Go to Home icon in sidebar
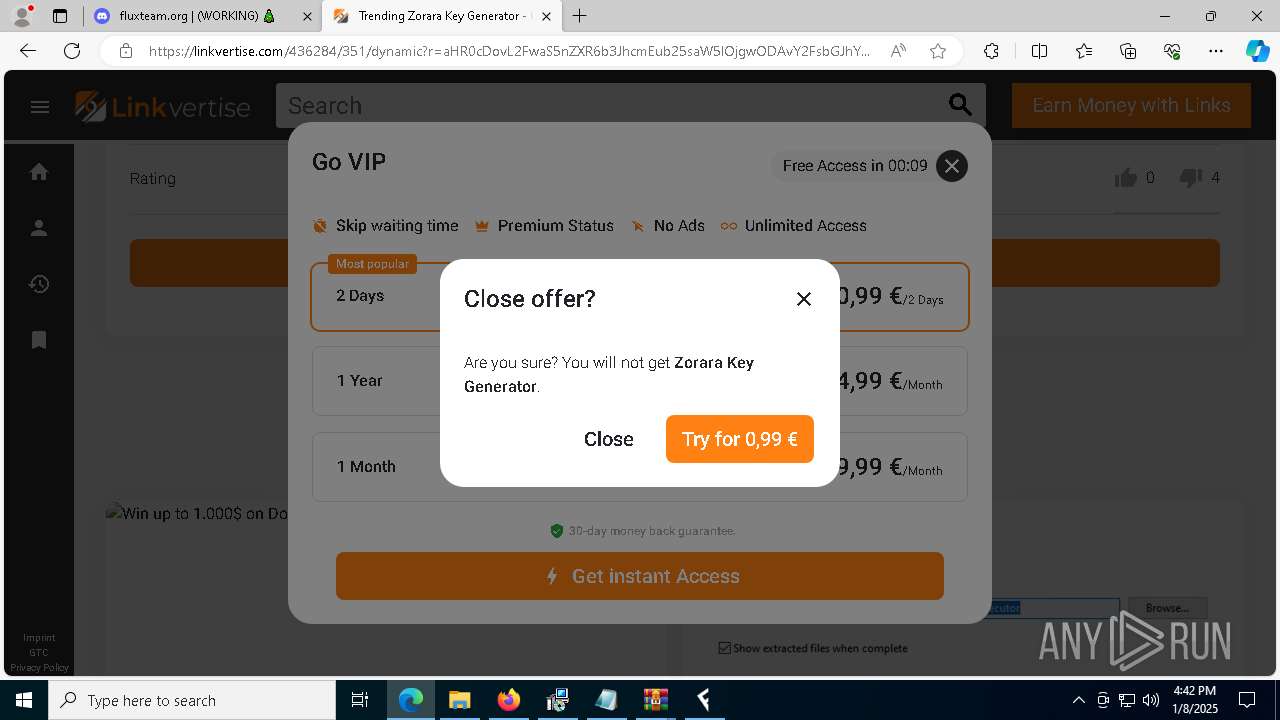 pyautogui.click(x=39, y=172)
